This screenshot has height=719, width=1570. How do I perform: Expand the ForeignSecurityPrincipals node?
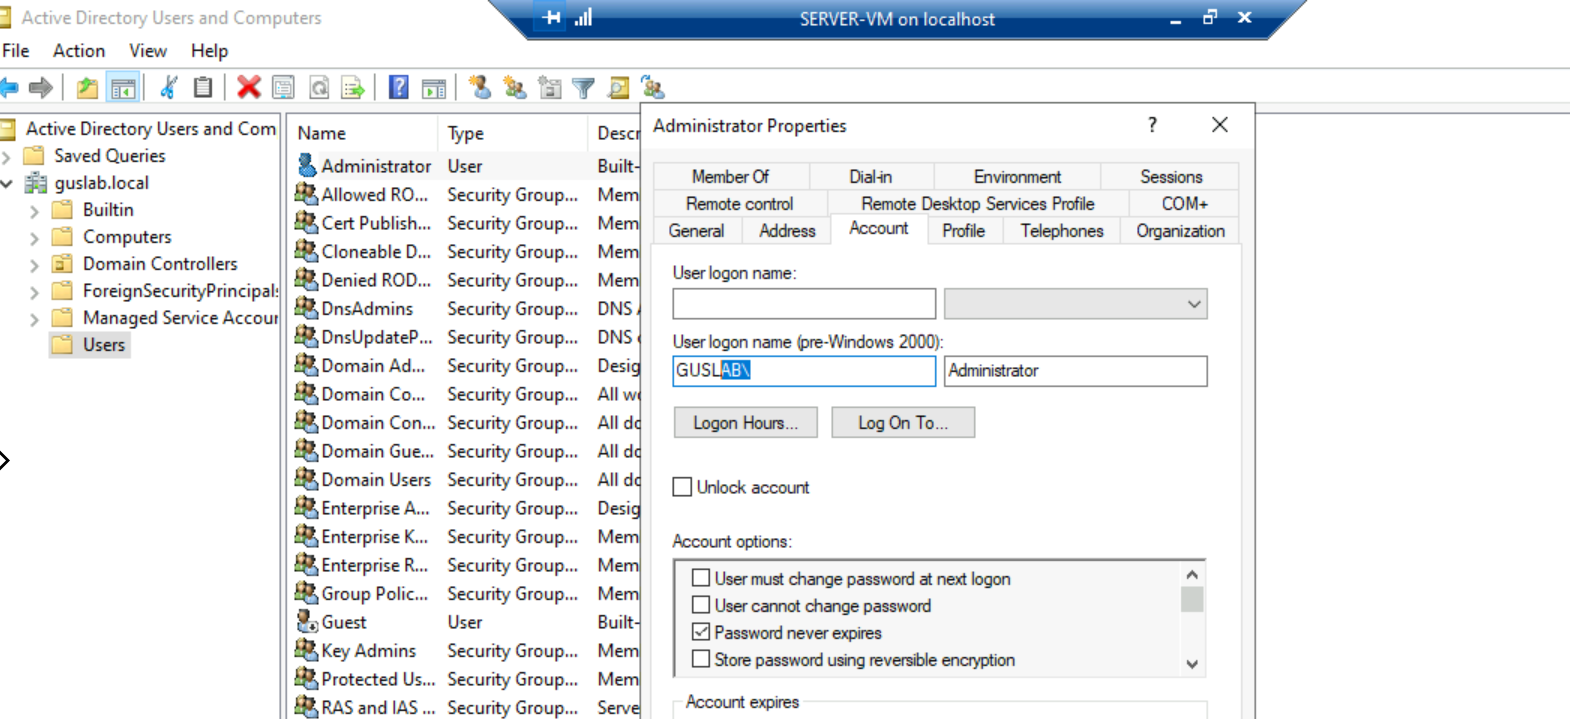click(35, 292)
